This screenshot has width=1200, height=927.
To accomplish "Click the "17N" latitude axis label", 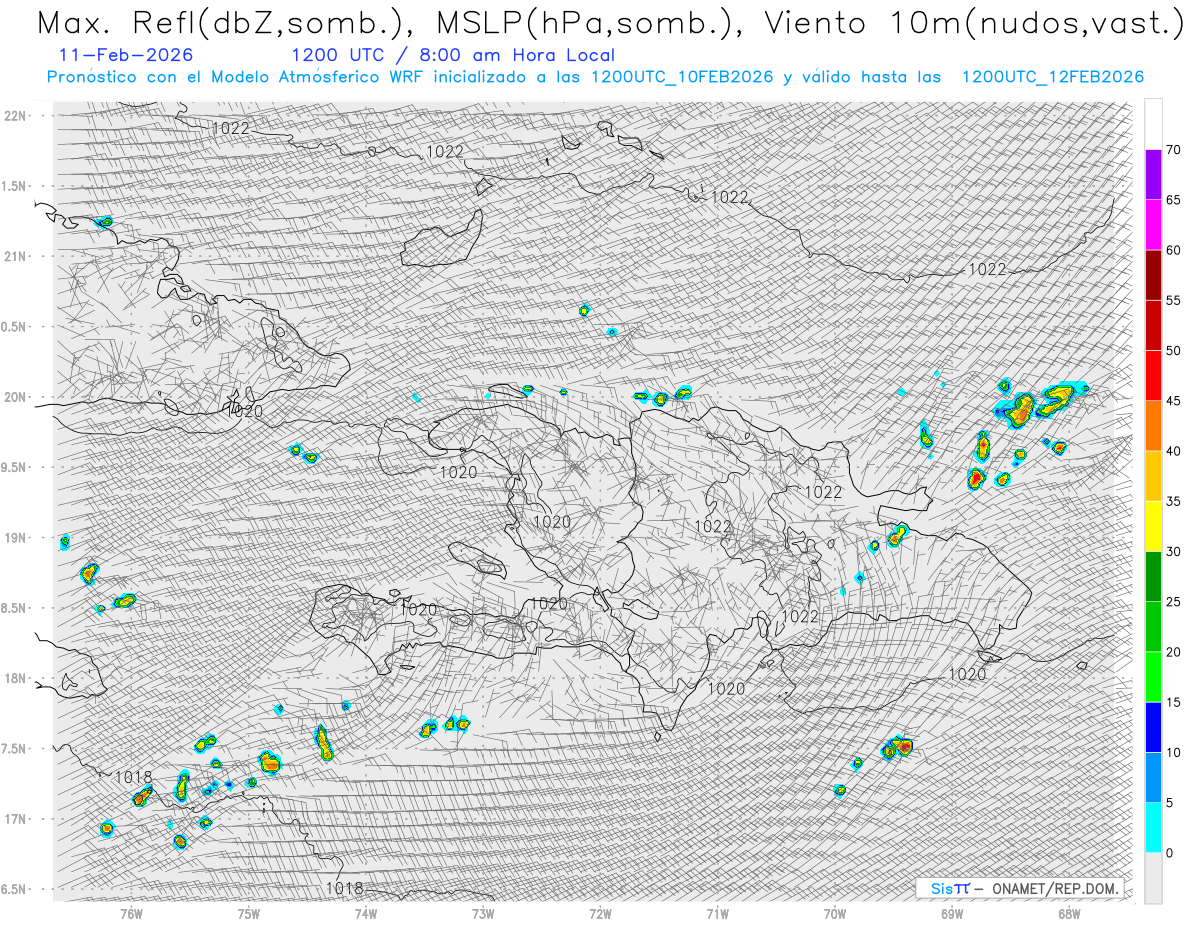I will pyautogui.click(x=16, y=819).
